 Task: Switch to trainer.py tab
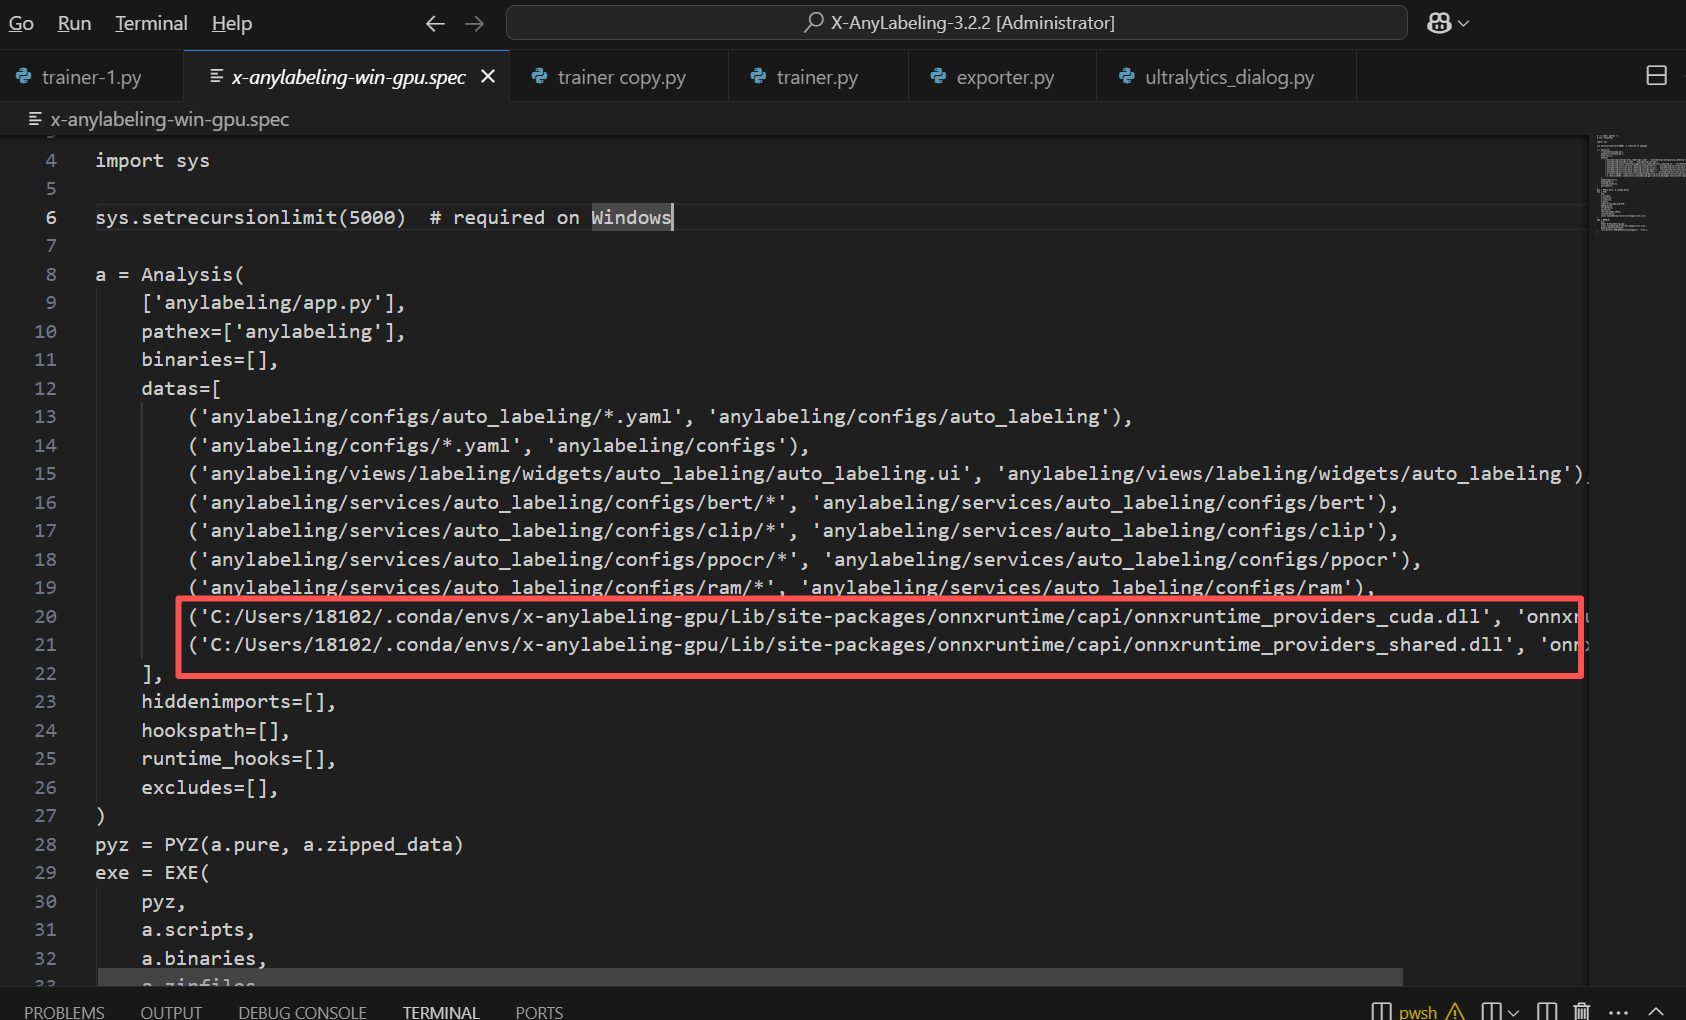tap(818, 77)
